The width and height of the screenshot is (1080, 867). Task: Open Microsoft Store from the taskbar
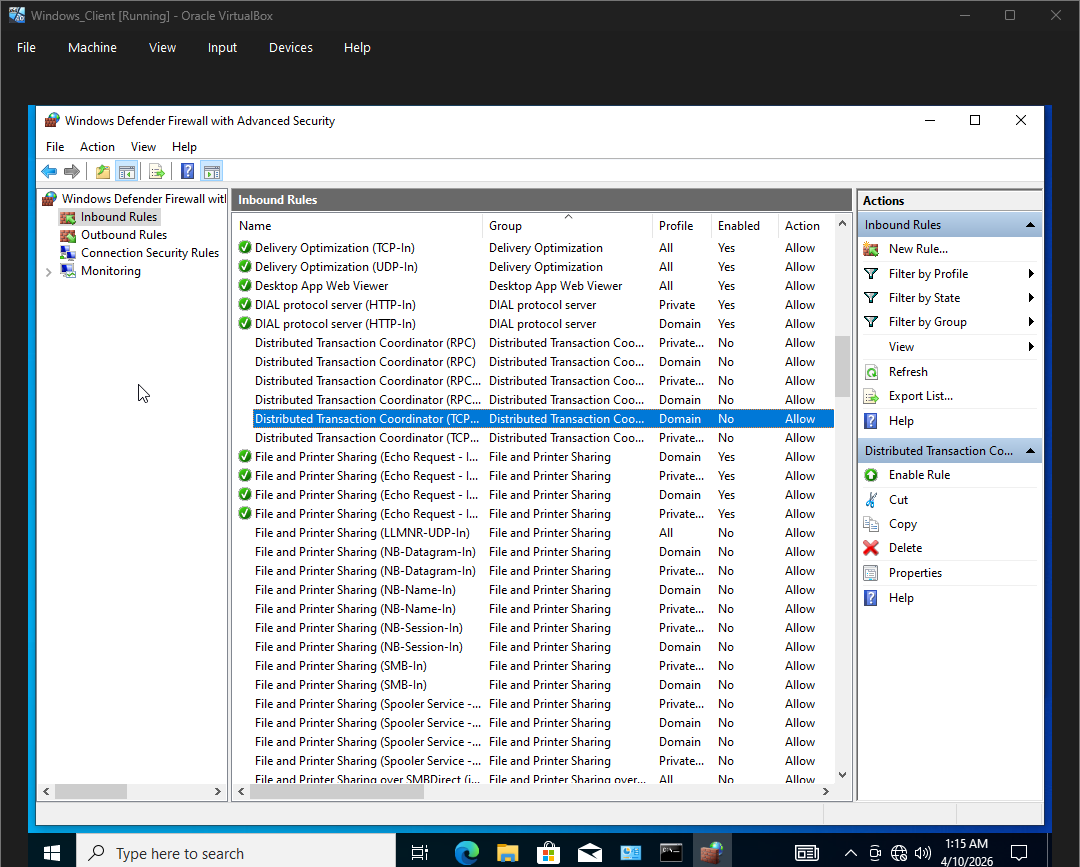[x=548, y=853]
